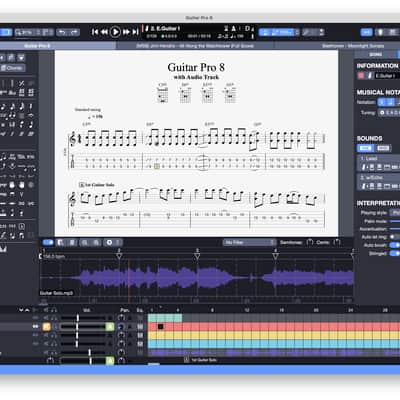Screen dimensions: 400x400
Task: Click the red track's first bar cell
Action: click(152, 327)
